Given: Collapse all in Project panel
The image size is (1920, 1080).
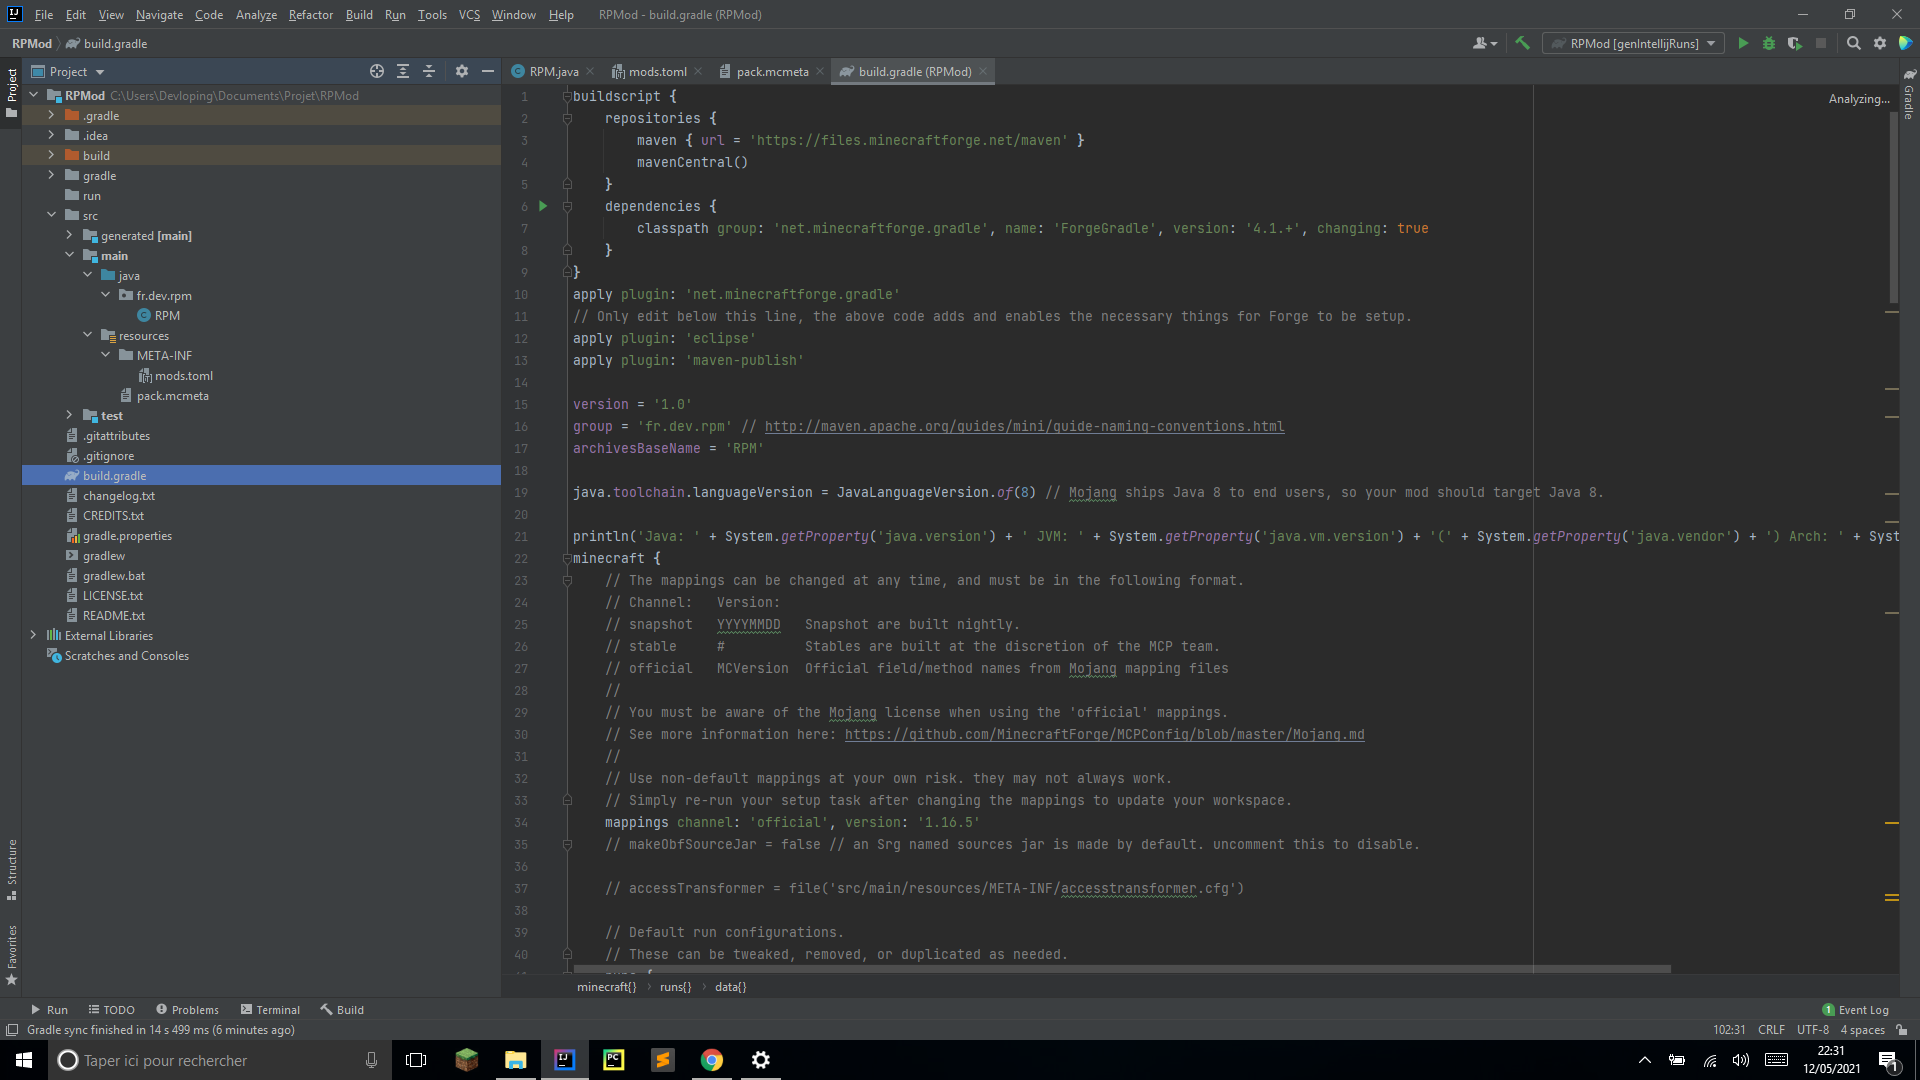Looking at the screenshot, I should tap(429, 71).
